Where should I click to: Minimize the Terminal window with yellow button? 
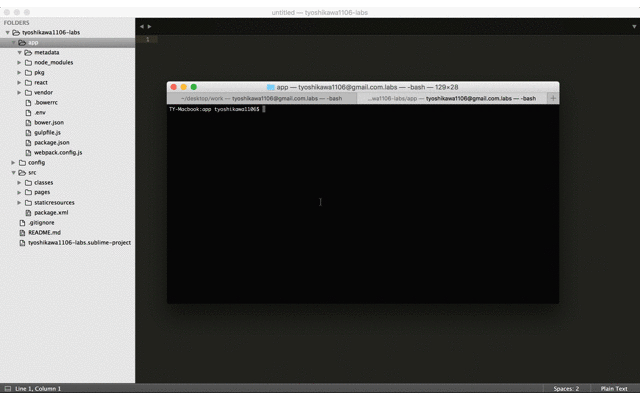click(183, 87)
